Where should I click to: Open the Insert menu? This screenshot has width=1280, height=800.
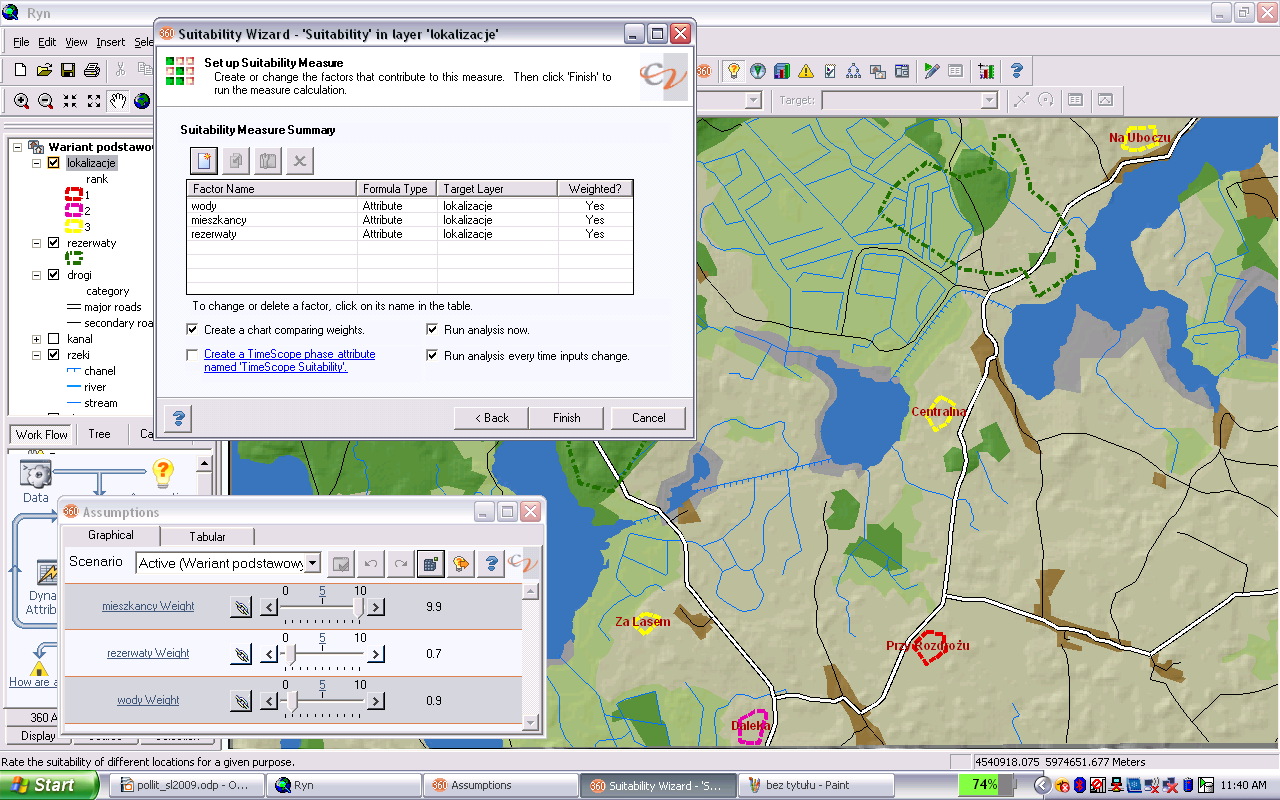(x=111, y=42)
